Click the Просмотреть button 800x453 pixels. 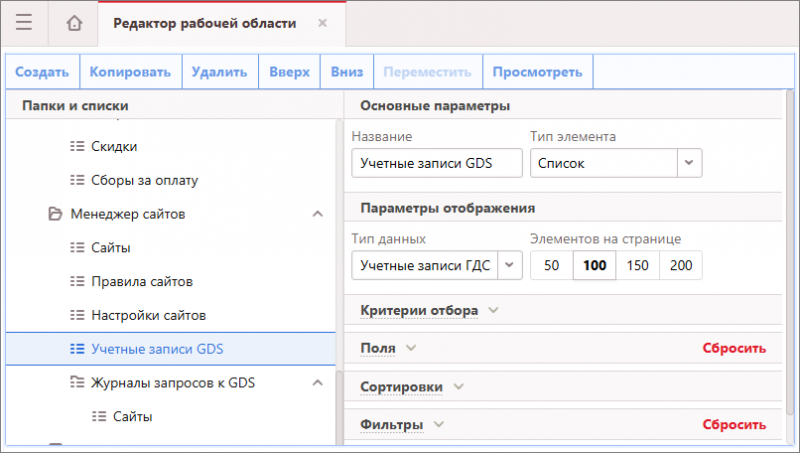[538, 72]
